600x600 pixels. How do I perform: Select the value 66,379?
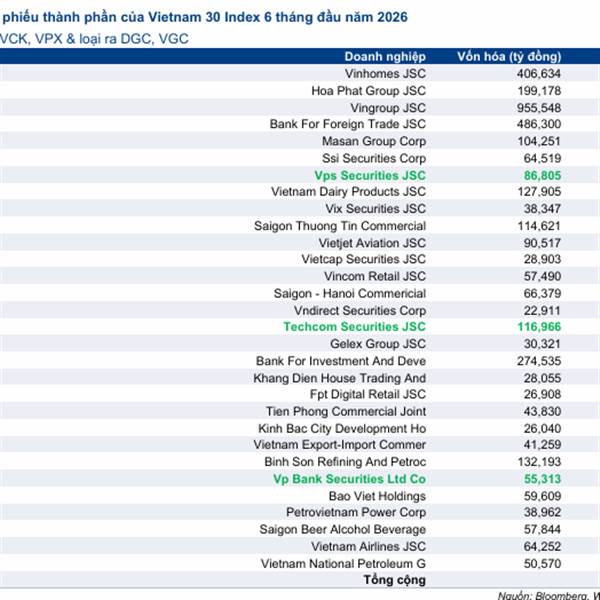coord(542,293)
